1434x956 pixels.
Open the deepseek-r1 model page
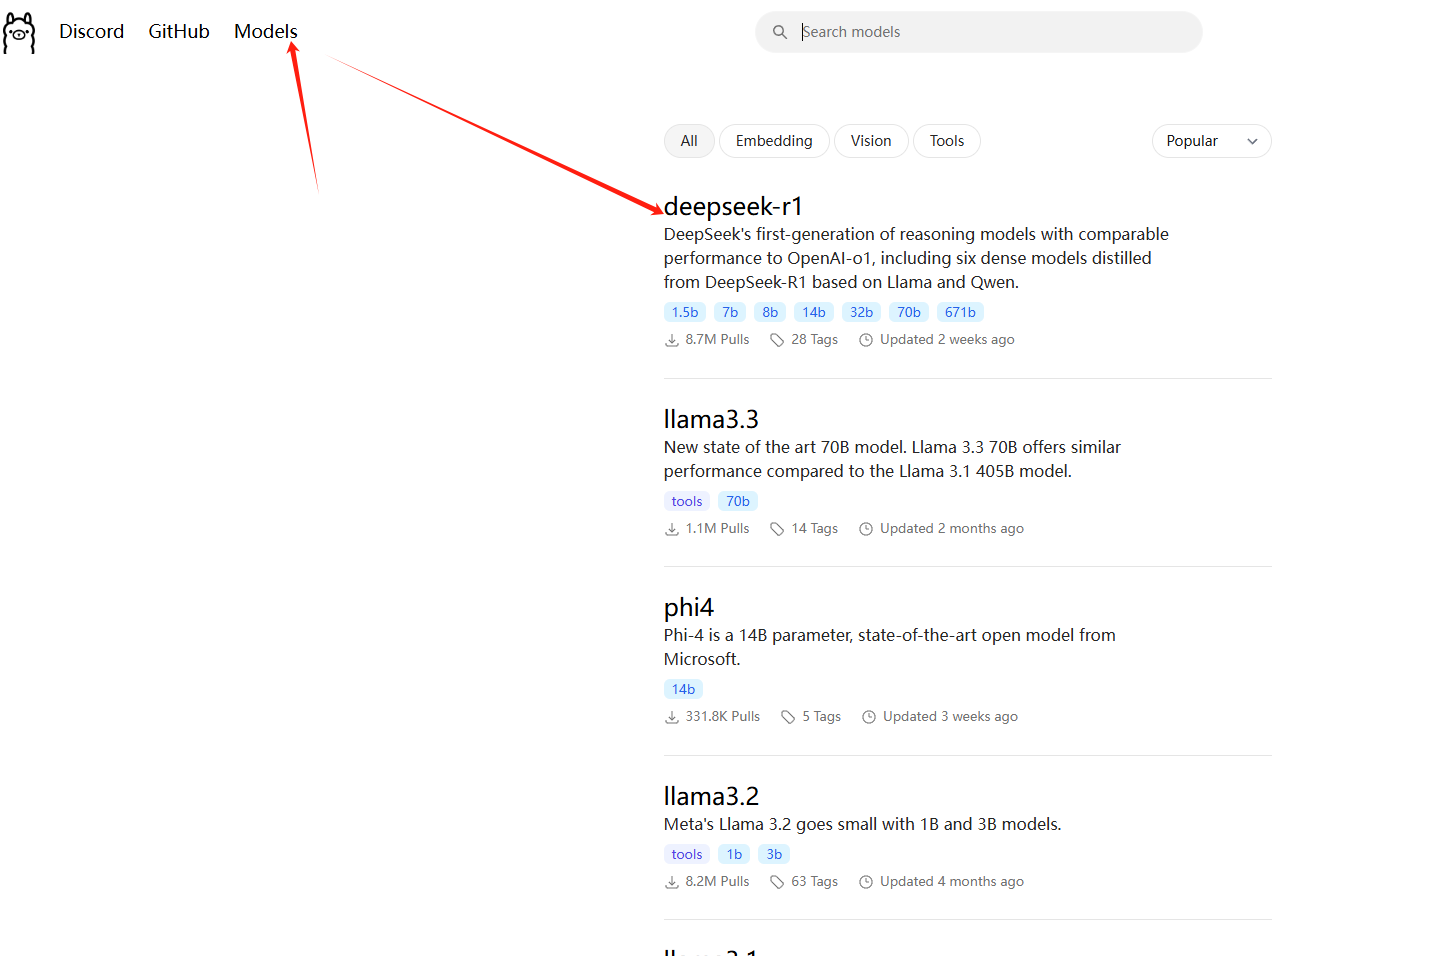coord(733,206)
